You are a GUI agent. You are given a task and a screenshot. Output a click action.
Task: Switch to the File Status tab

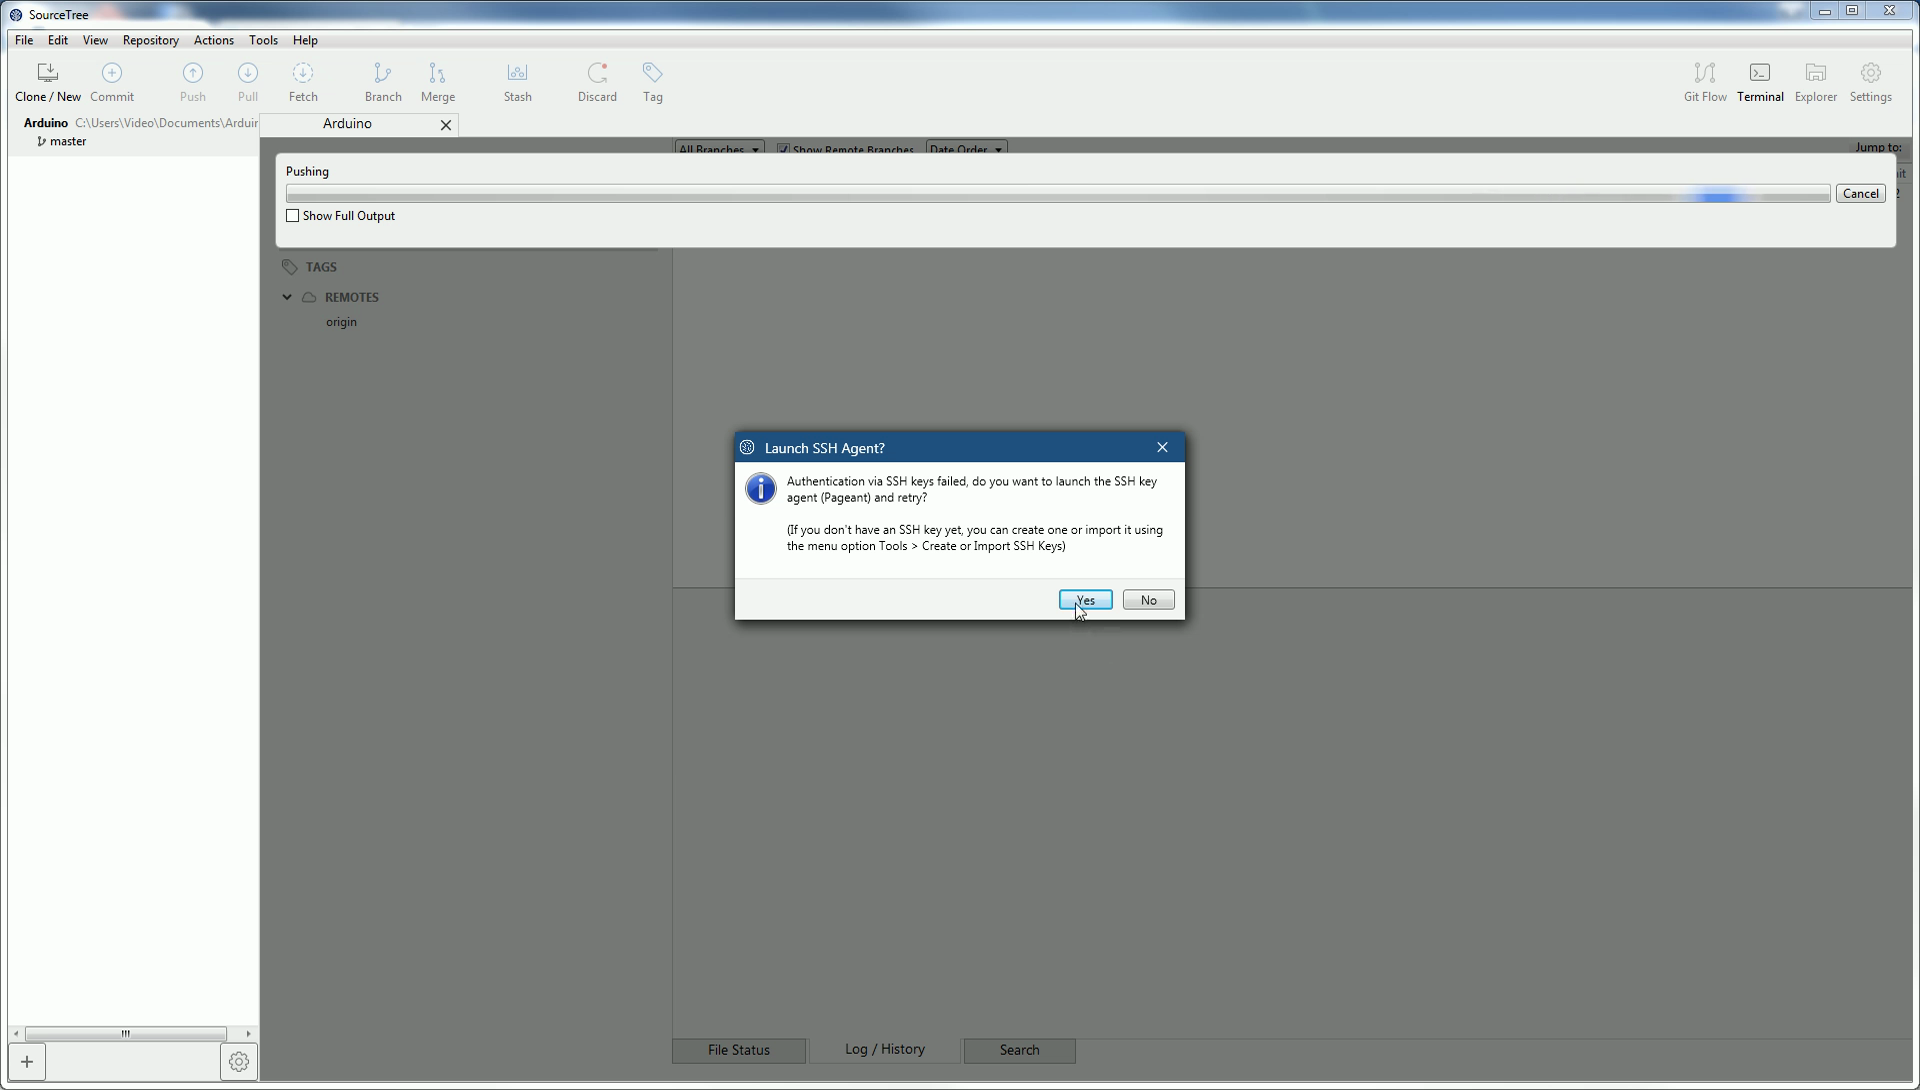pos(738,1050)
